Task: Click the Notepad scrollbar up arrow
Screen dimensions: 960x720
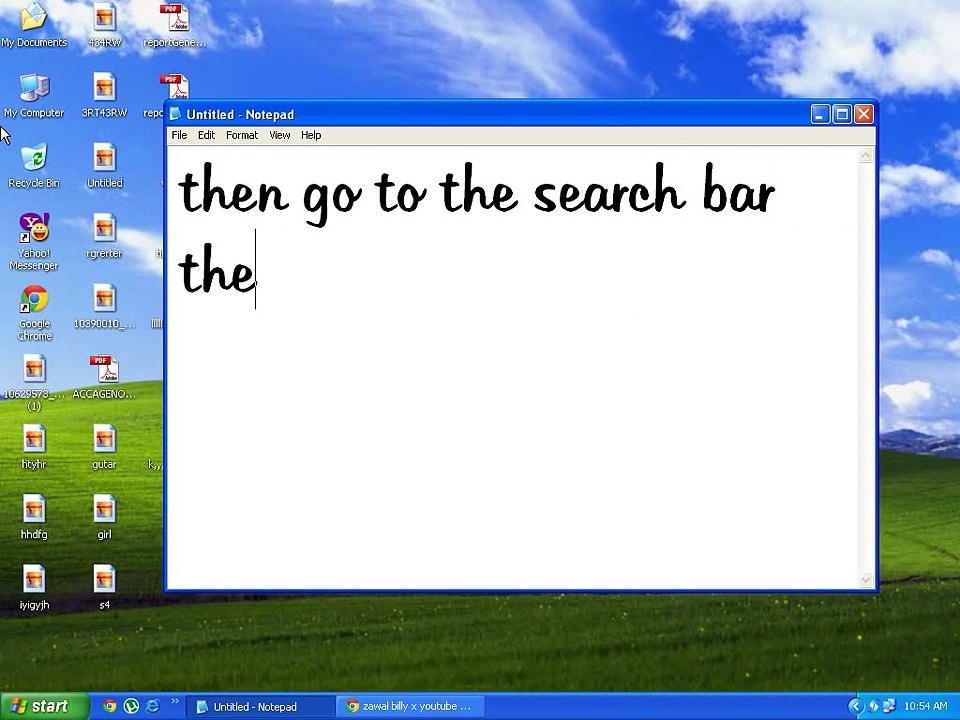Action: coord(866,156)
